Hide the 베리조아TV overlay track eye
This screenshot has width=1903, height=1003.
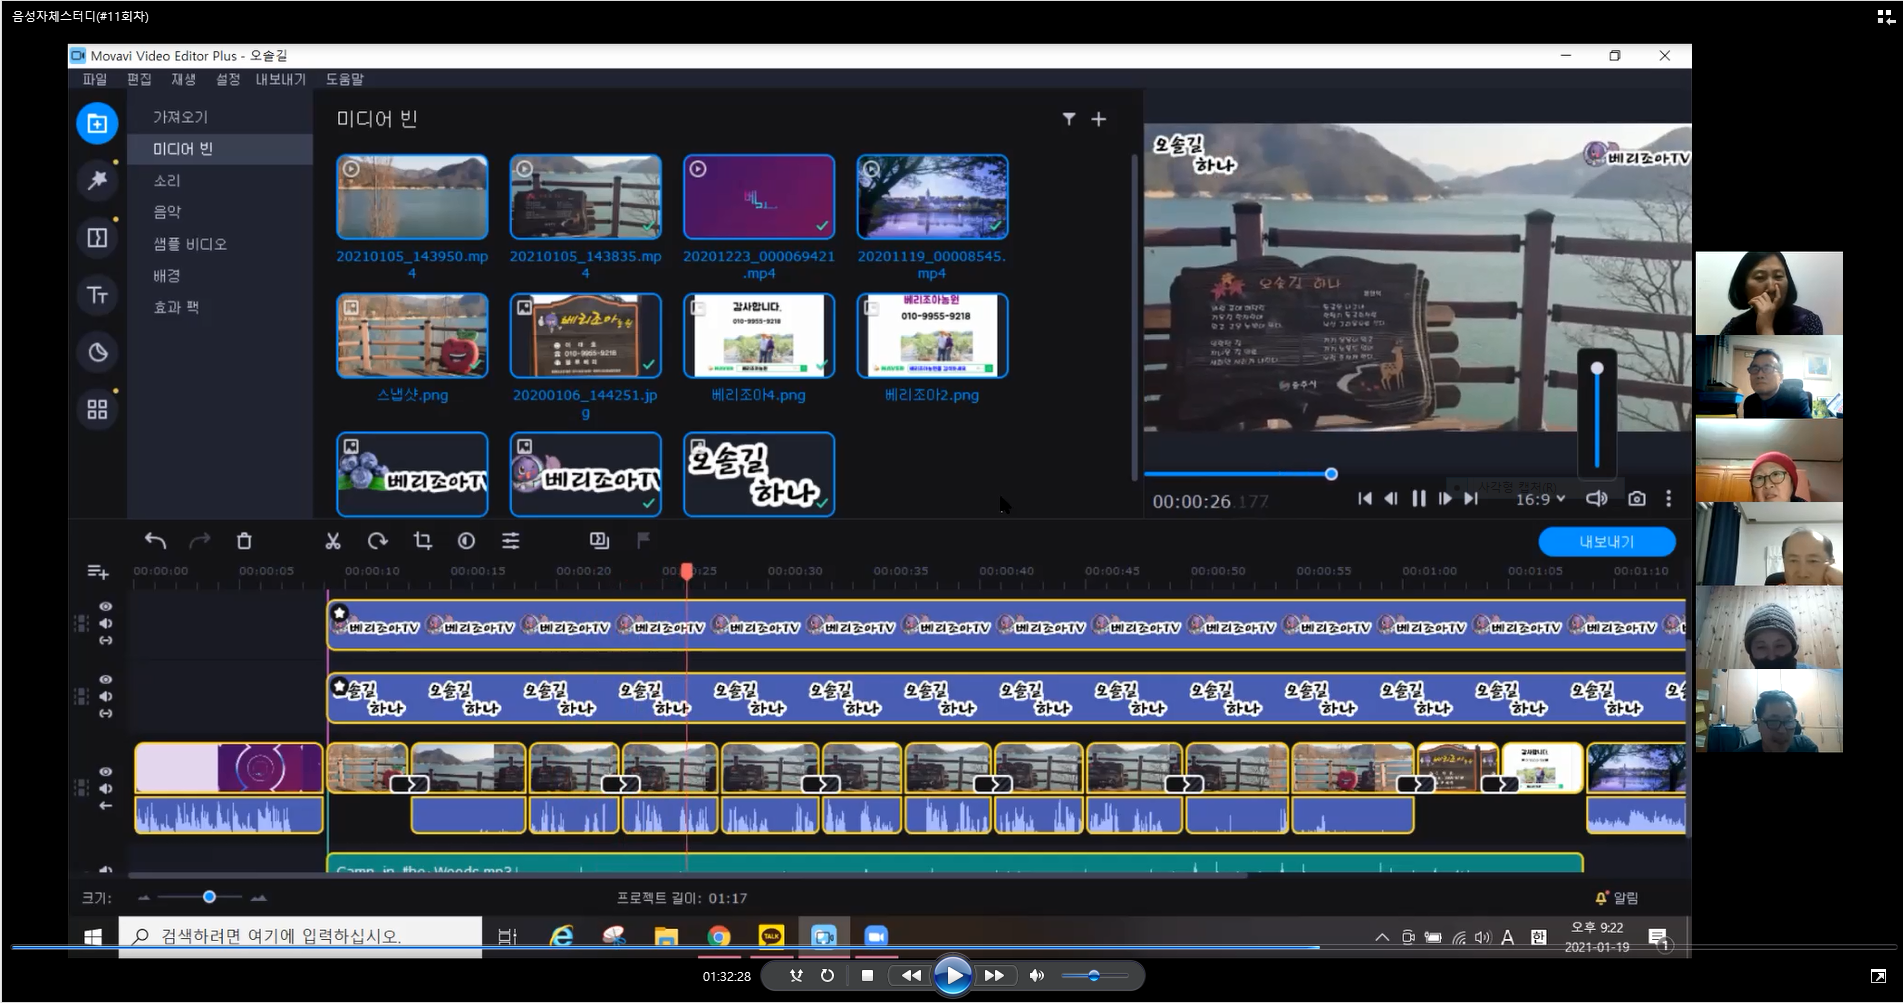coord(106,607)
